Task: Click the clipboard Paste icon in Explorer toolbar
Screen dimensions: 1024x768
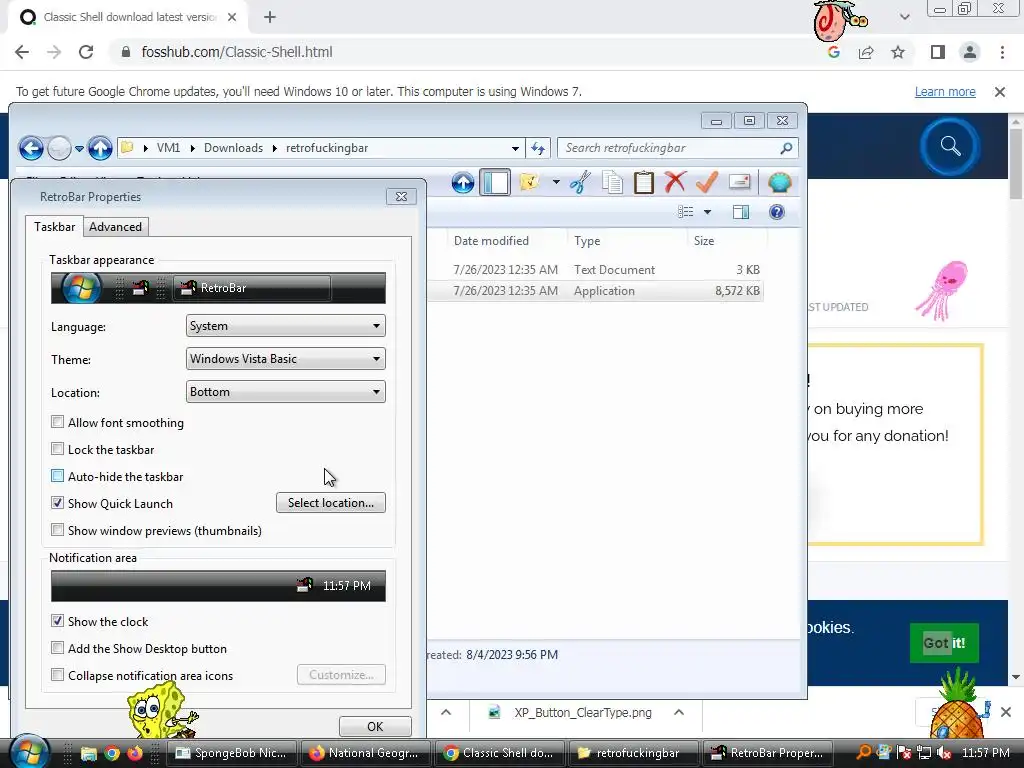Action: click(x=643, y=182)
